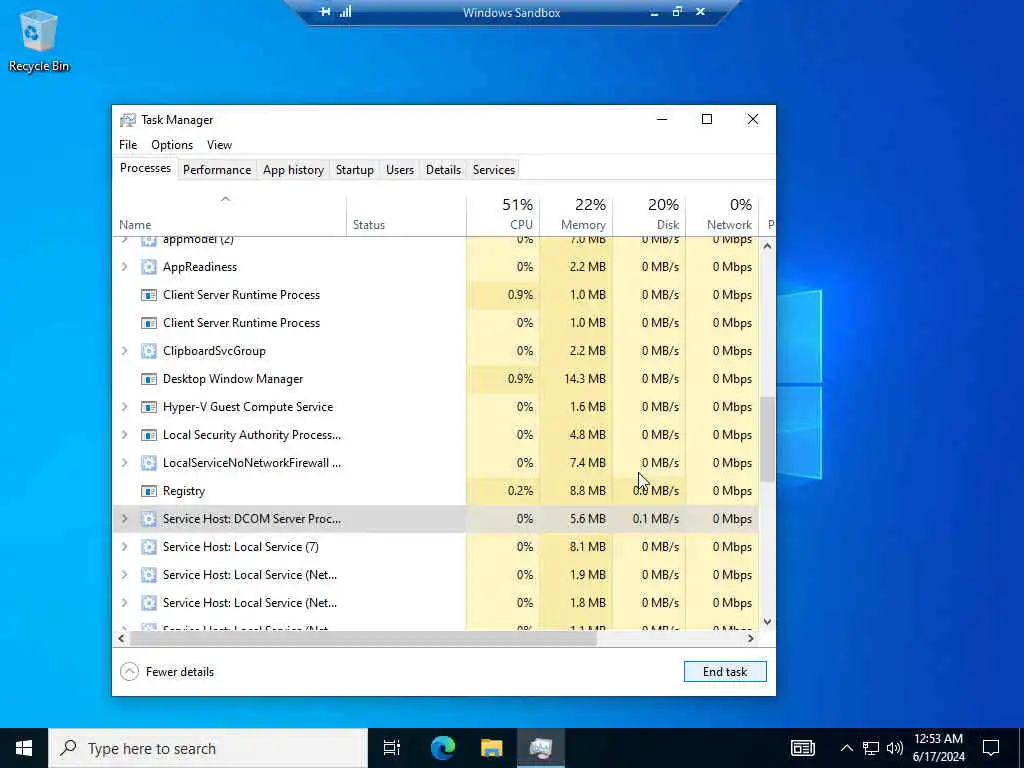Screen dimensions: 1024x768
Task: Open File Explorer from the taskbar
Action: click(492, 748)
